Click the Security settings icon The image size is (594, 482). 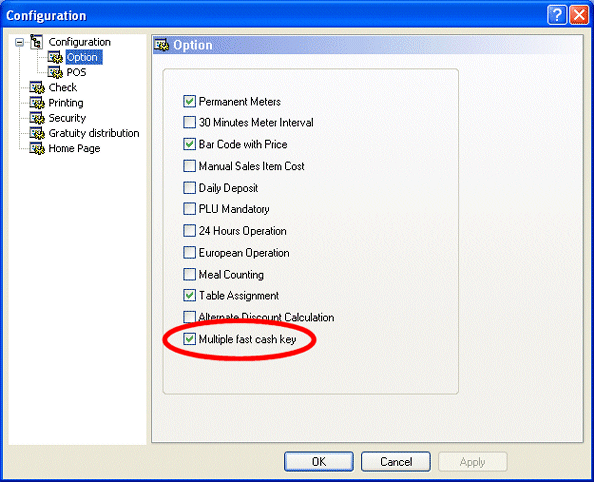click(x=37, y=118)
